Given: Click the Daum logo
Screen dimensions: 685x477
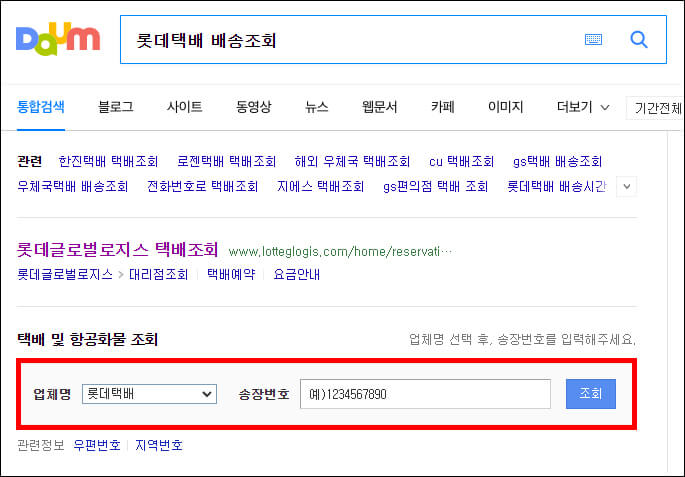Looking at the screenshot, I should 58,39.
